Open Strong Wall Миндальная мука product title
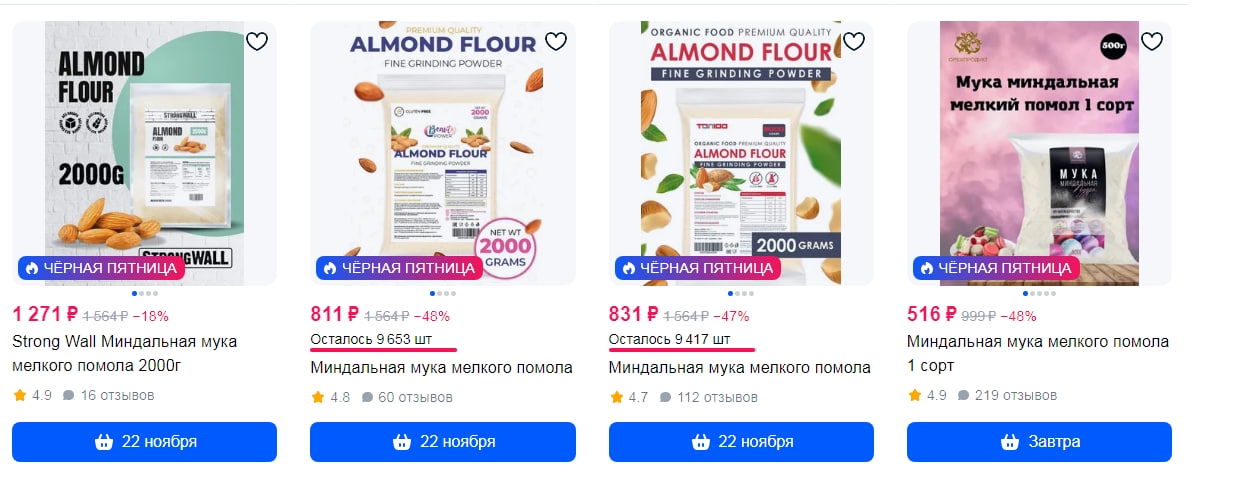The width and height of the screenshot is (1248, 482). point(125,353)
